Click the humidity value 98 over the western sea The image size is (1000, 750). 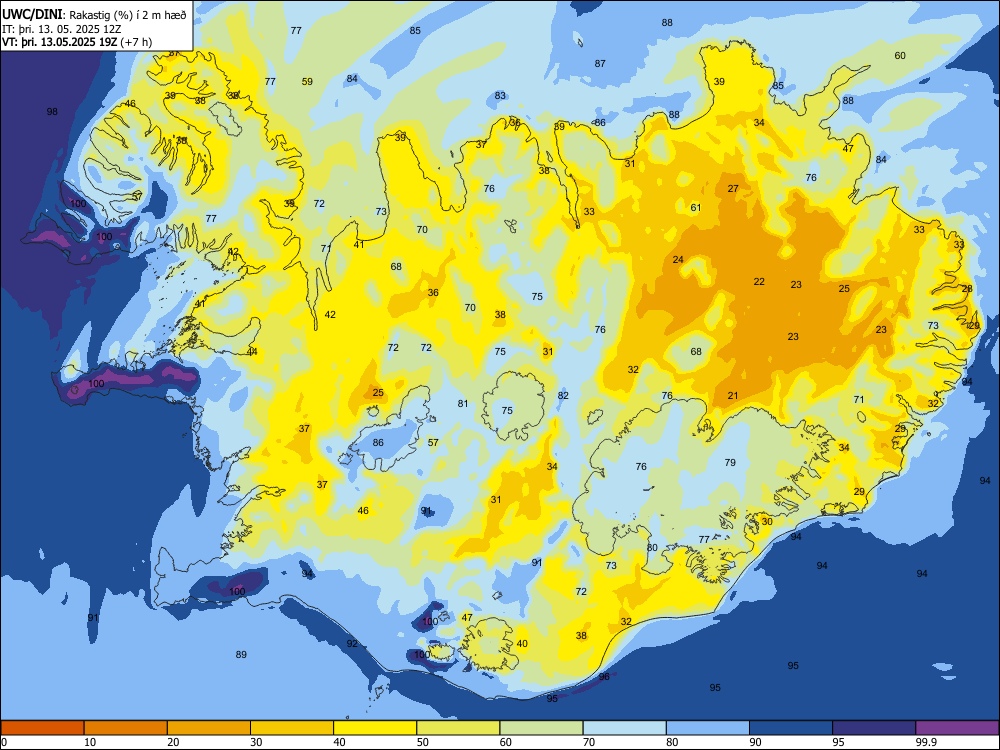point(52,112)
